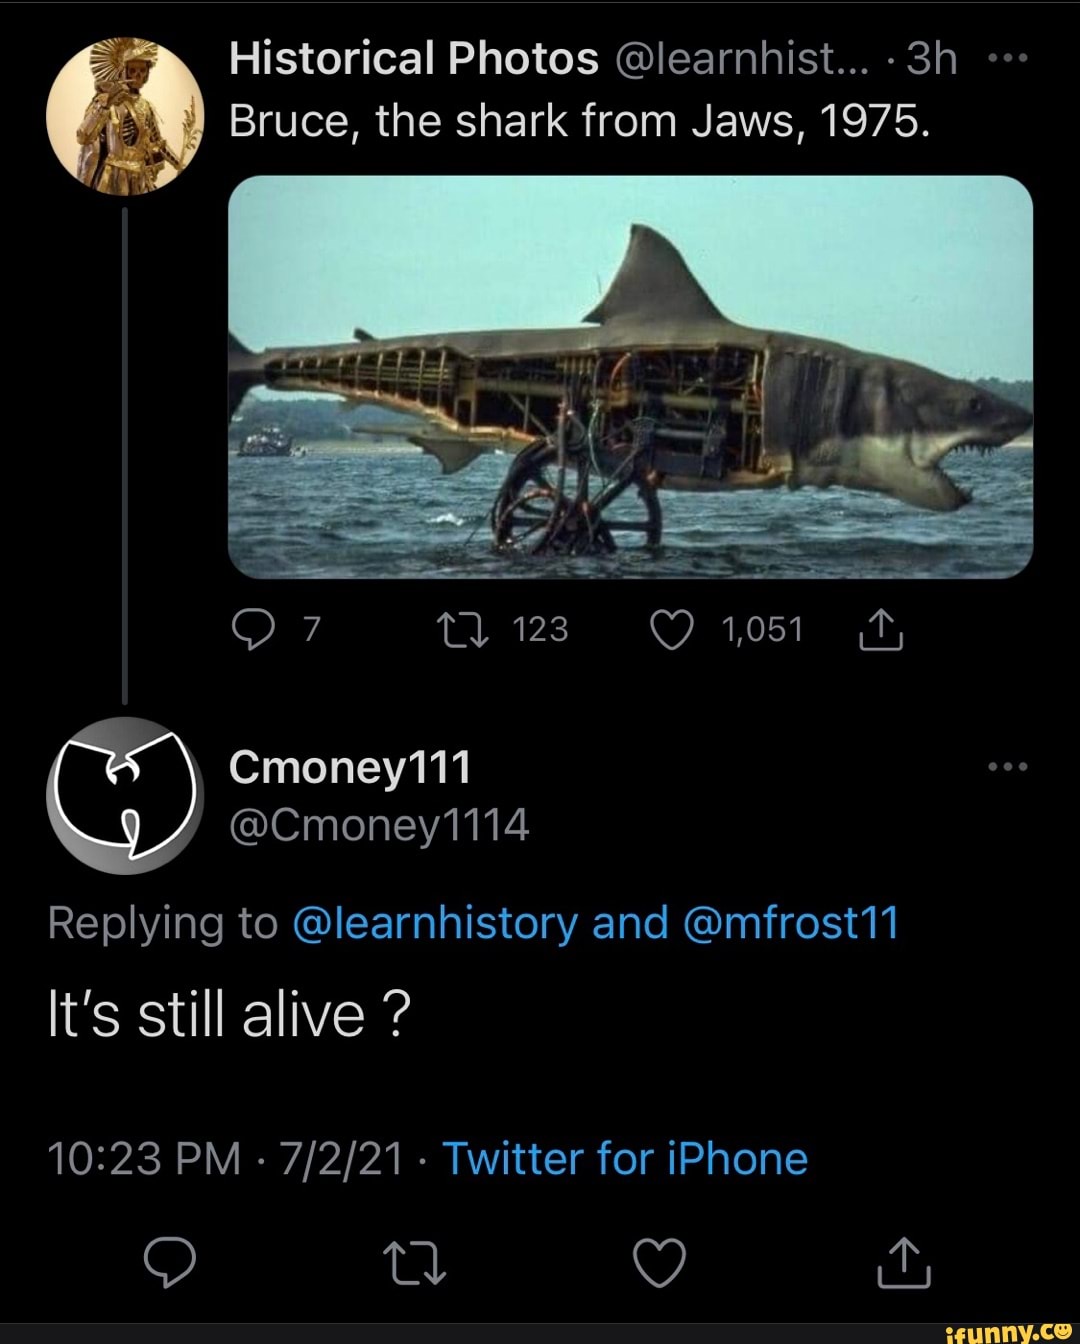The image size is (1080, 1344).
Task: Like the Historical Photos tweet
Action: (x=671, y=630)
